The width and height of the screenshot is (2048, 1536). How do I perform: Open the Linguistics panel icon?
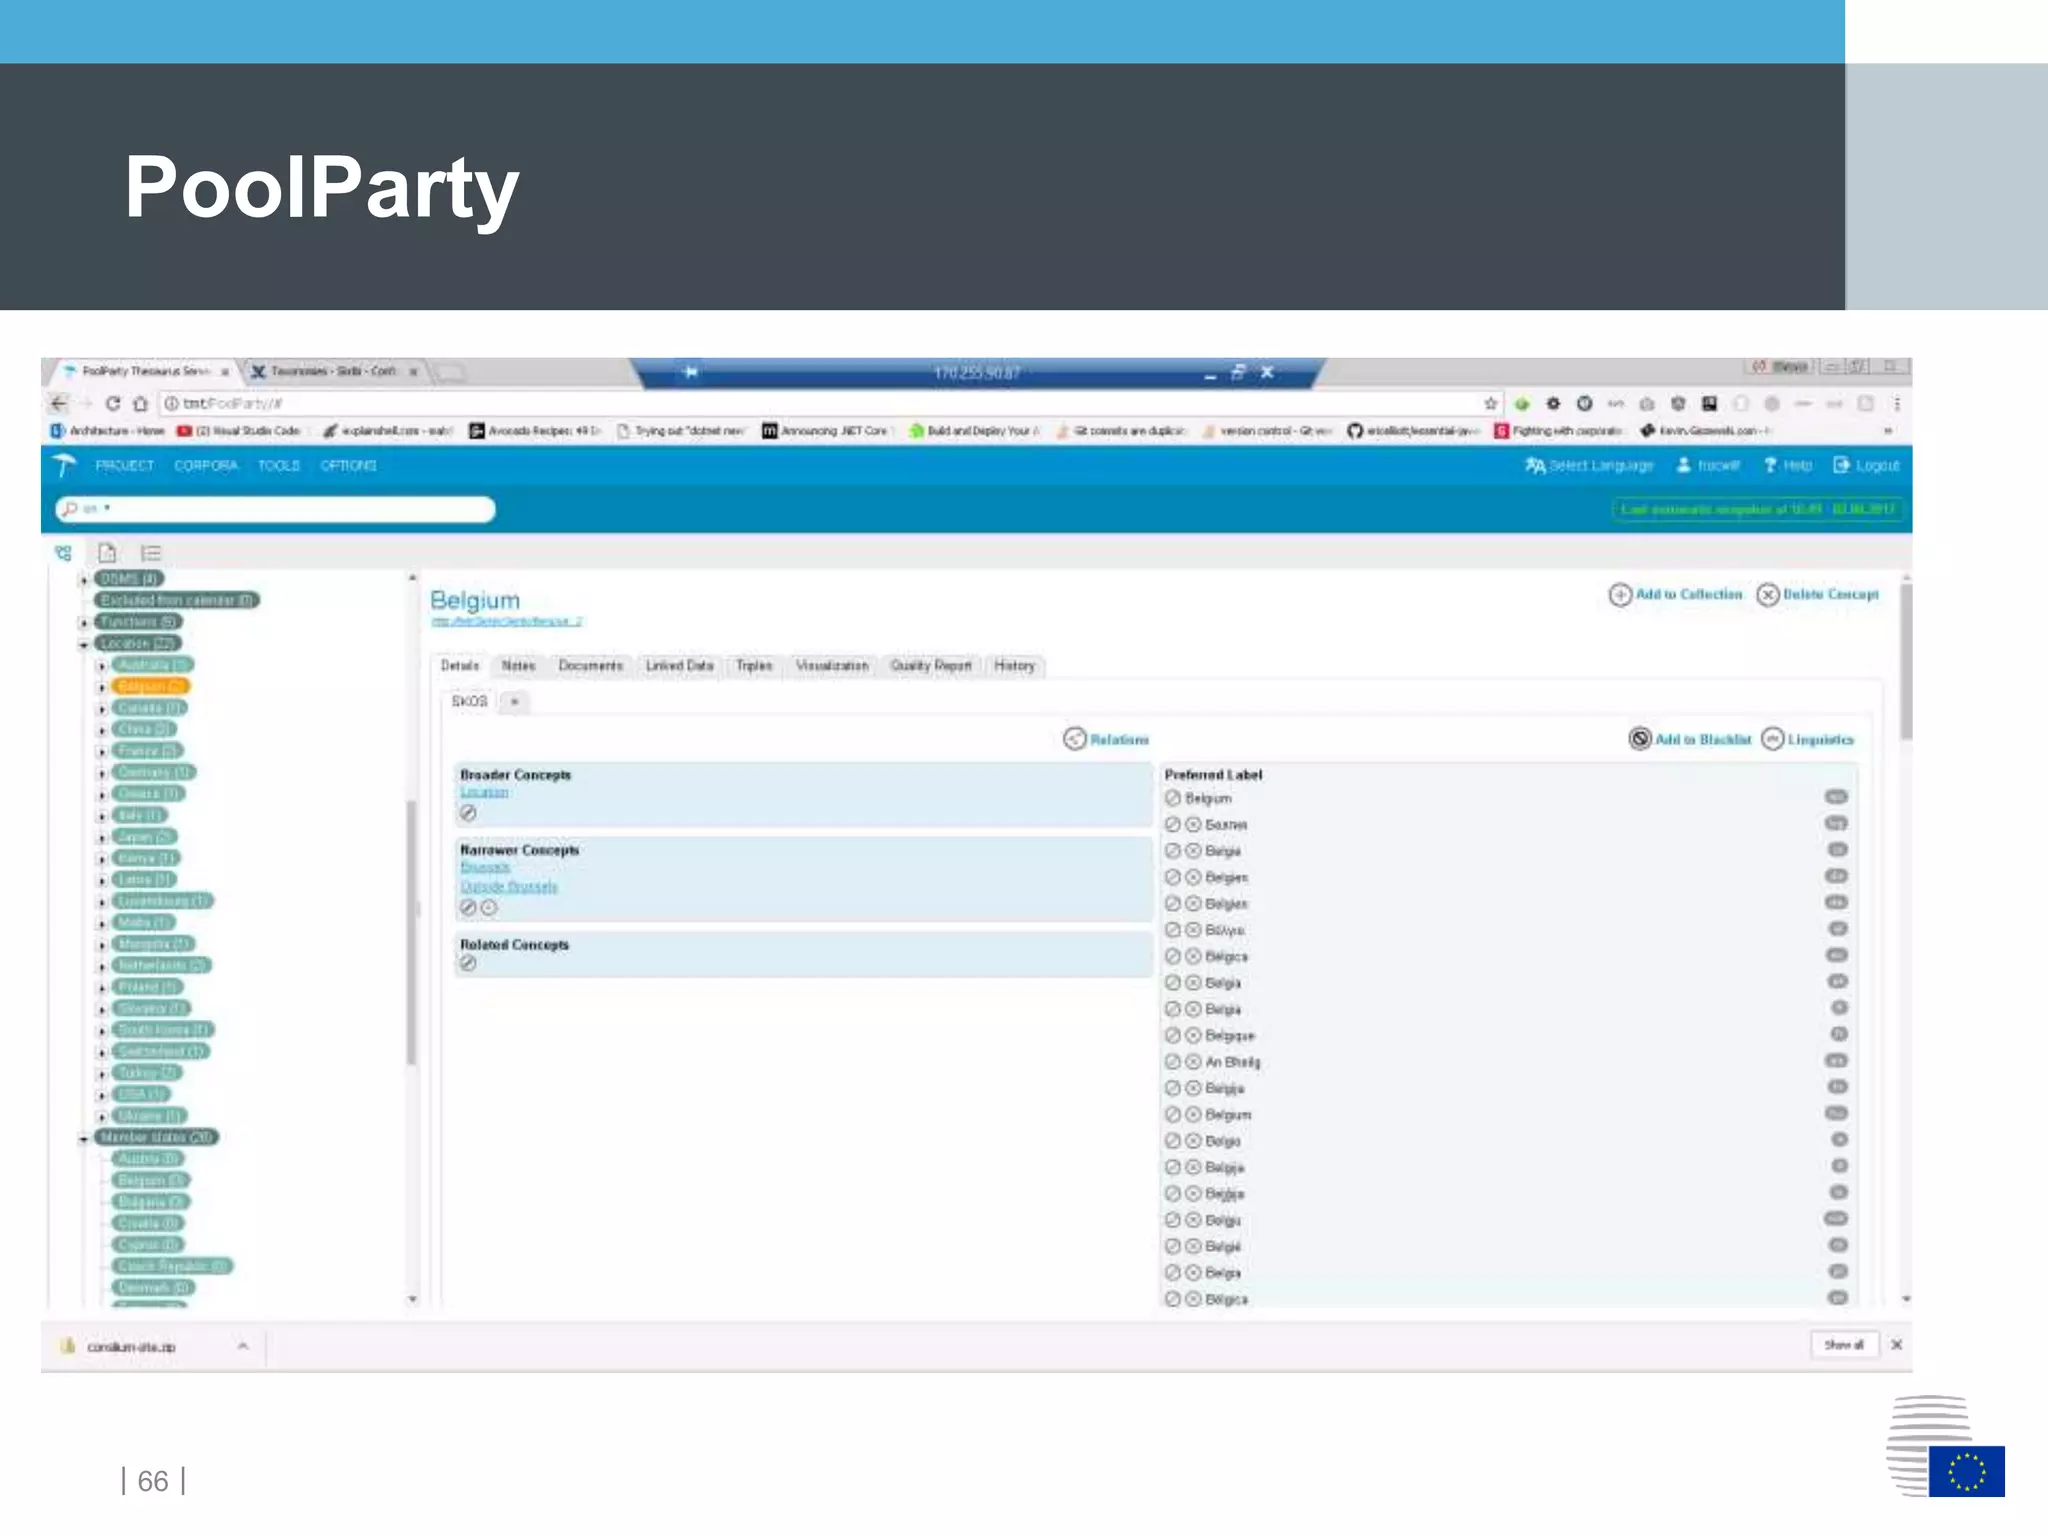point(1772,739)
